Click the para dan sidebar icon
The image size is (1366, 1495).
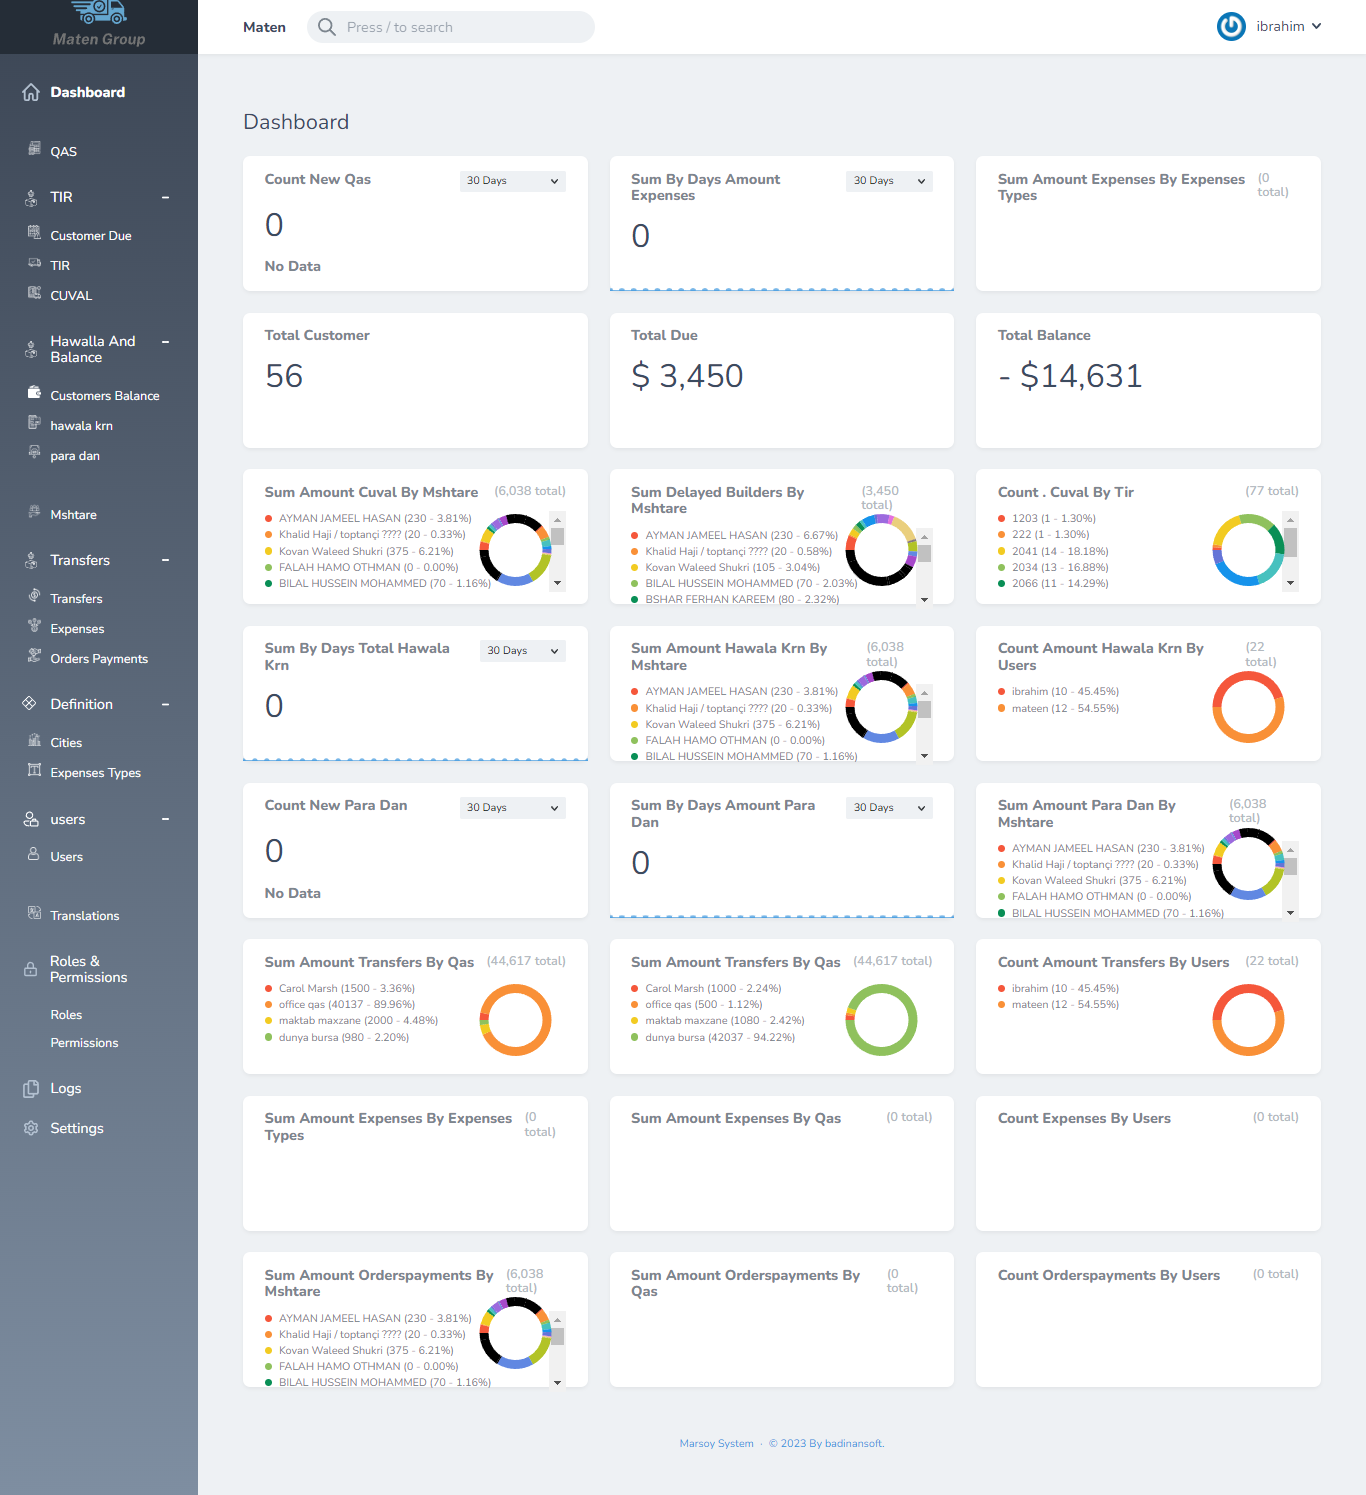34,452
